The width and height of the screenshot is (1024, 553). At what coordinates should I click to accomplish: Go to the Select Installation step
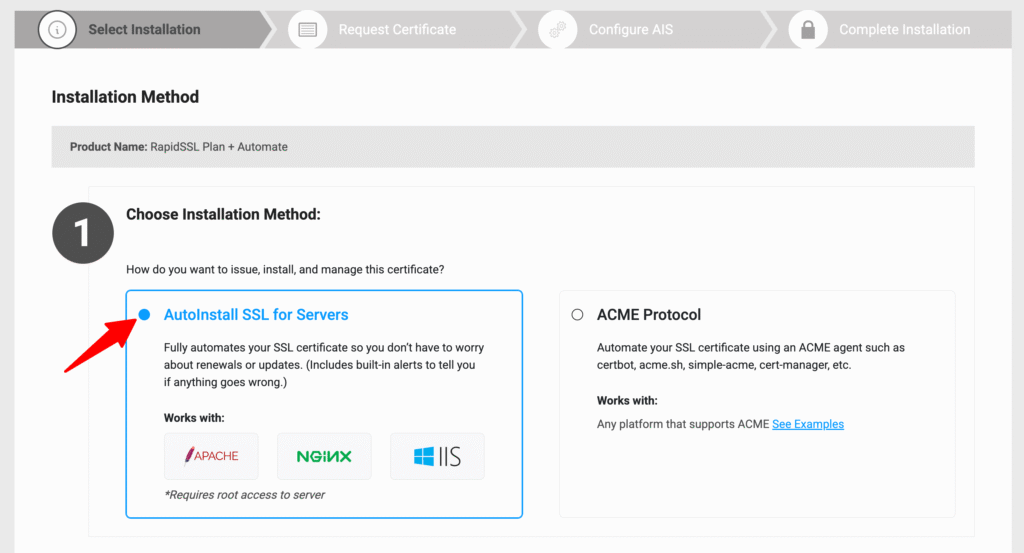144,29
